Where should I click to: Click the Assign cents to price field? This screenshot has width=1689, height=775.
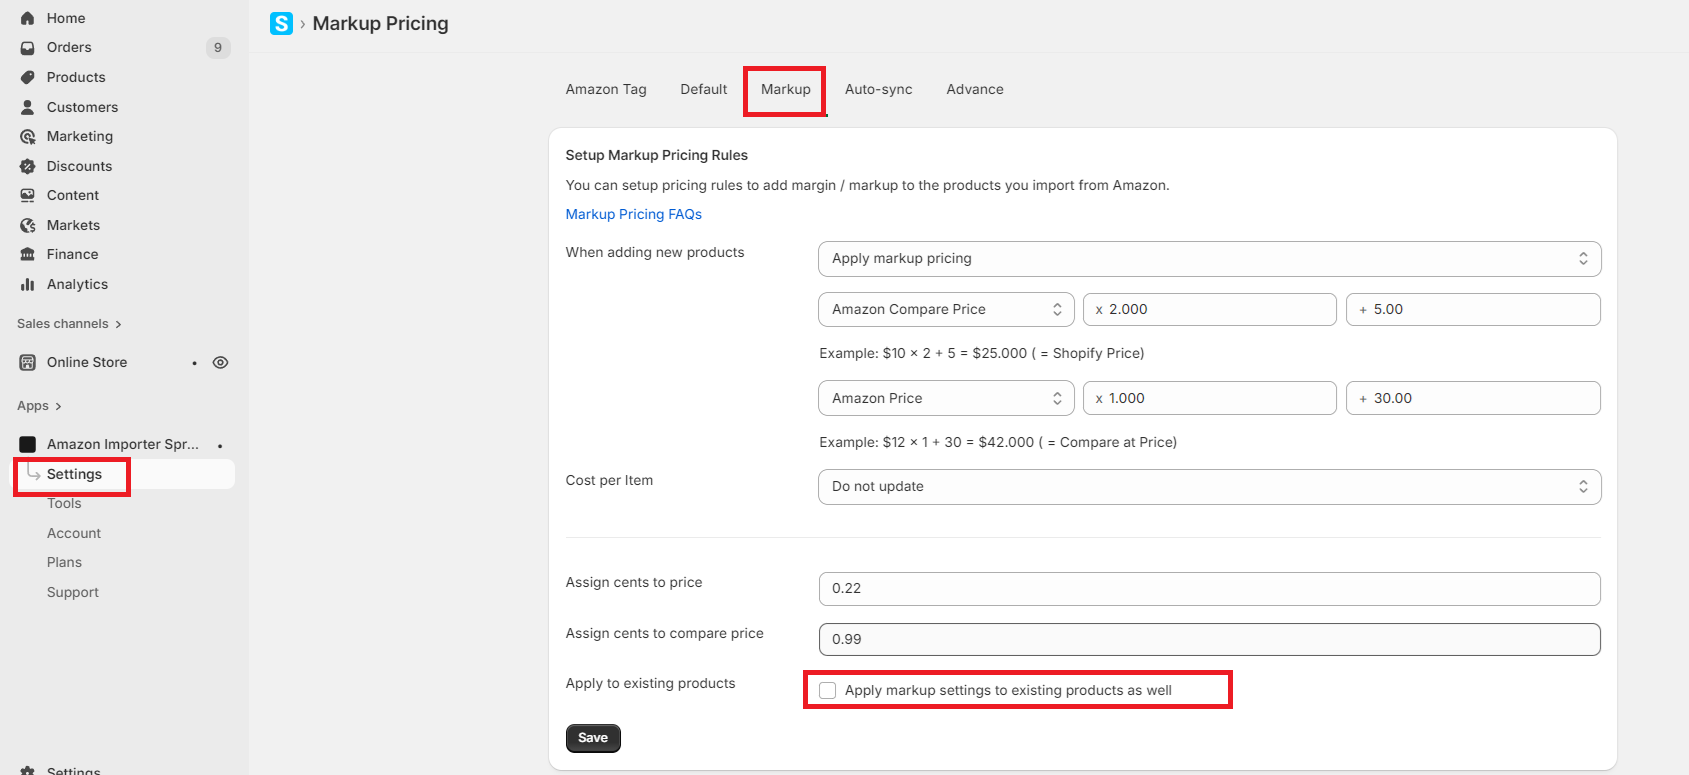(1209, 588)
